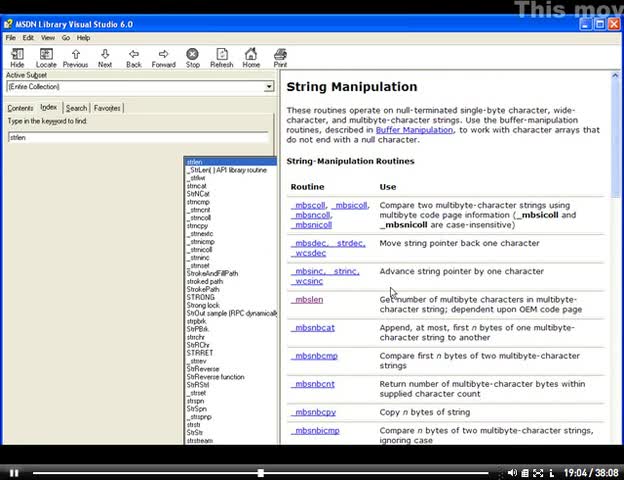This screenshot has width=624, height=480.
Task: Open the Help menu
Action: click(x=84, y=38)
